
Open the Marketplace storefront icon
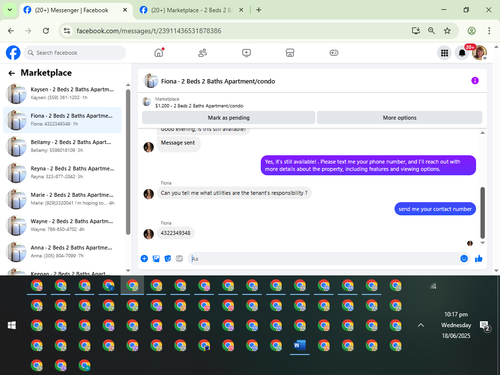pos(290,53)
